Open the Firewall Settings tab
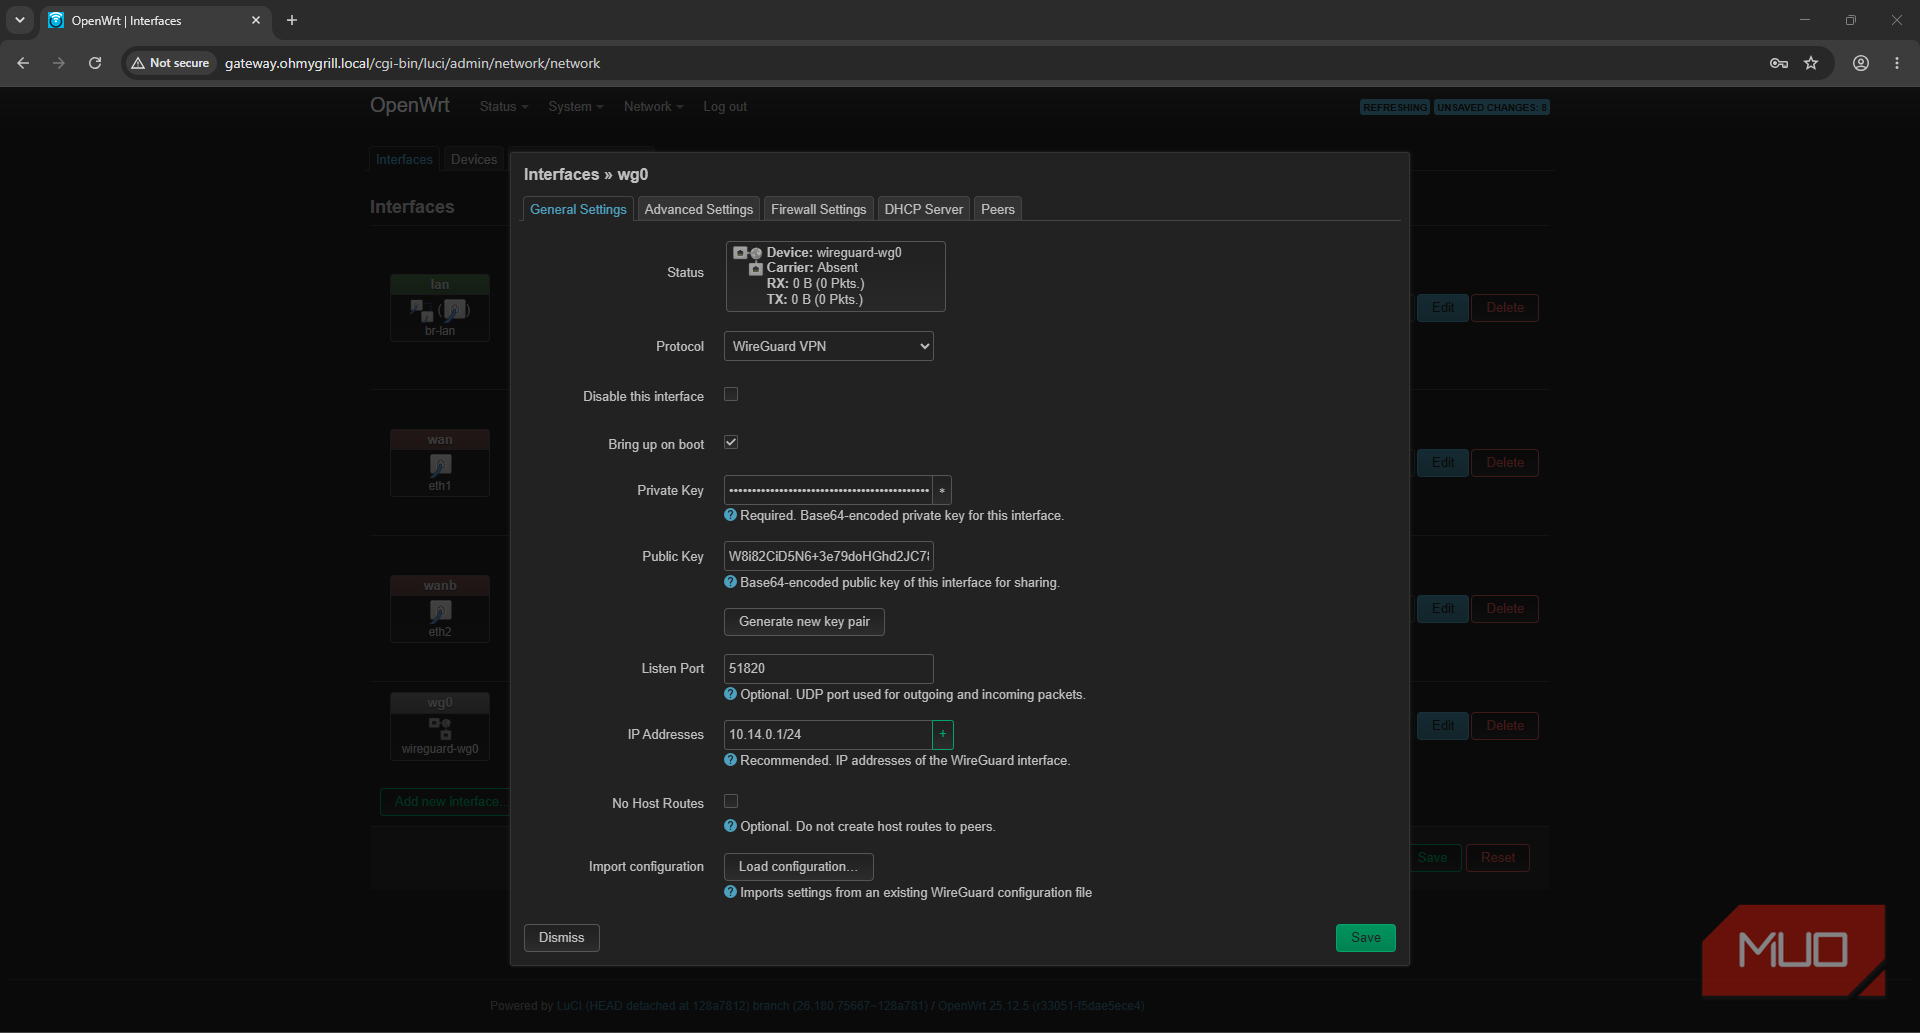1920x1033 pixels. click(x=819, y=209)
